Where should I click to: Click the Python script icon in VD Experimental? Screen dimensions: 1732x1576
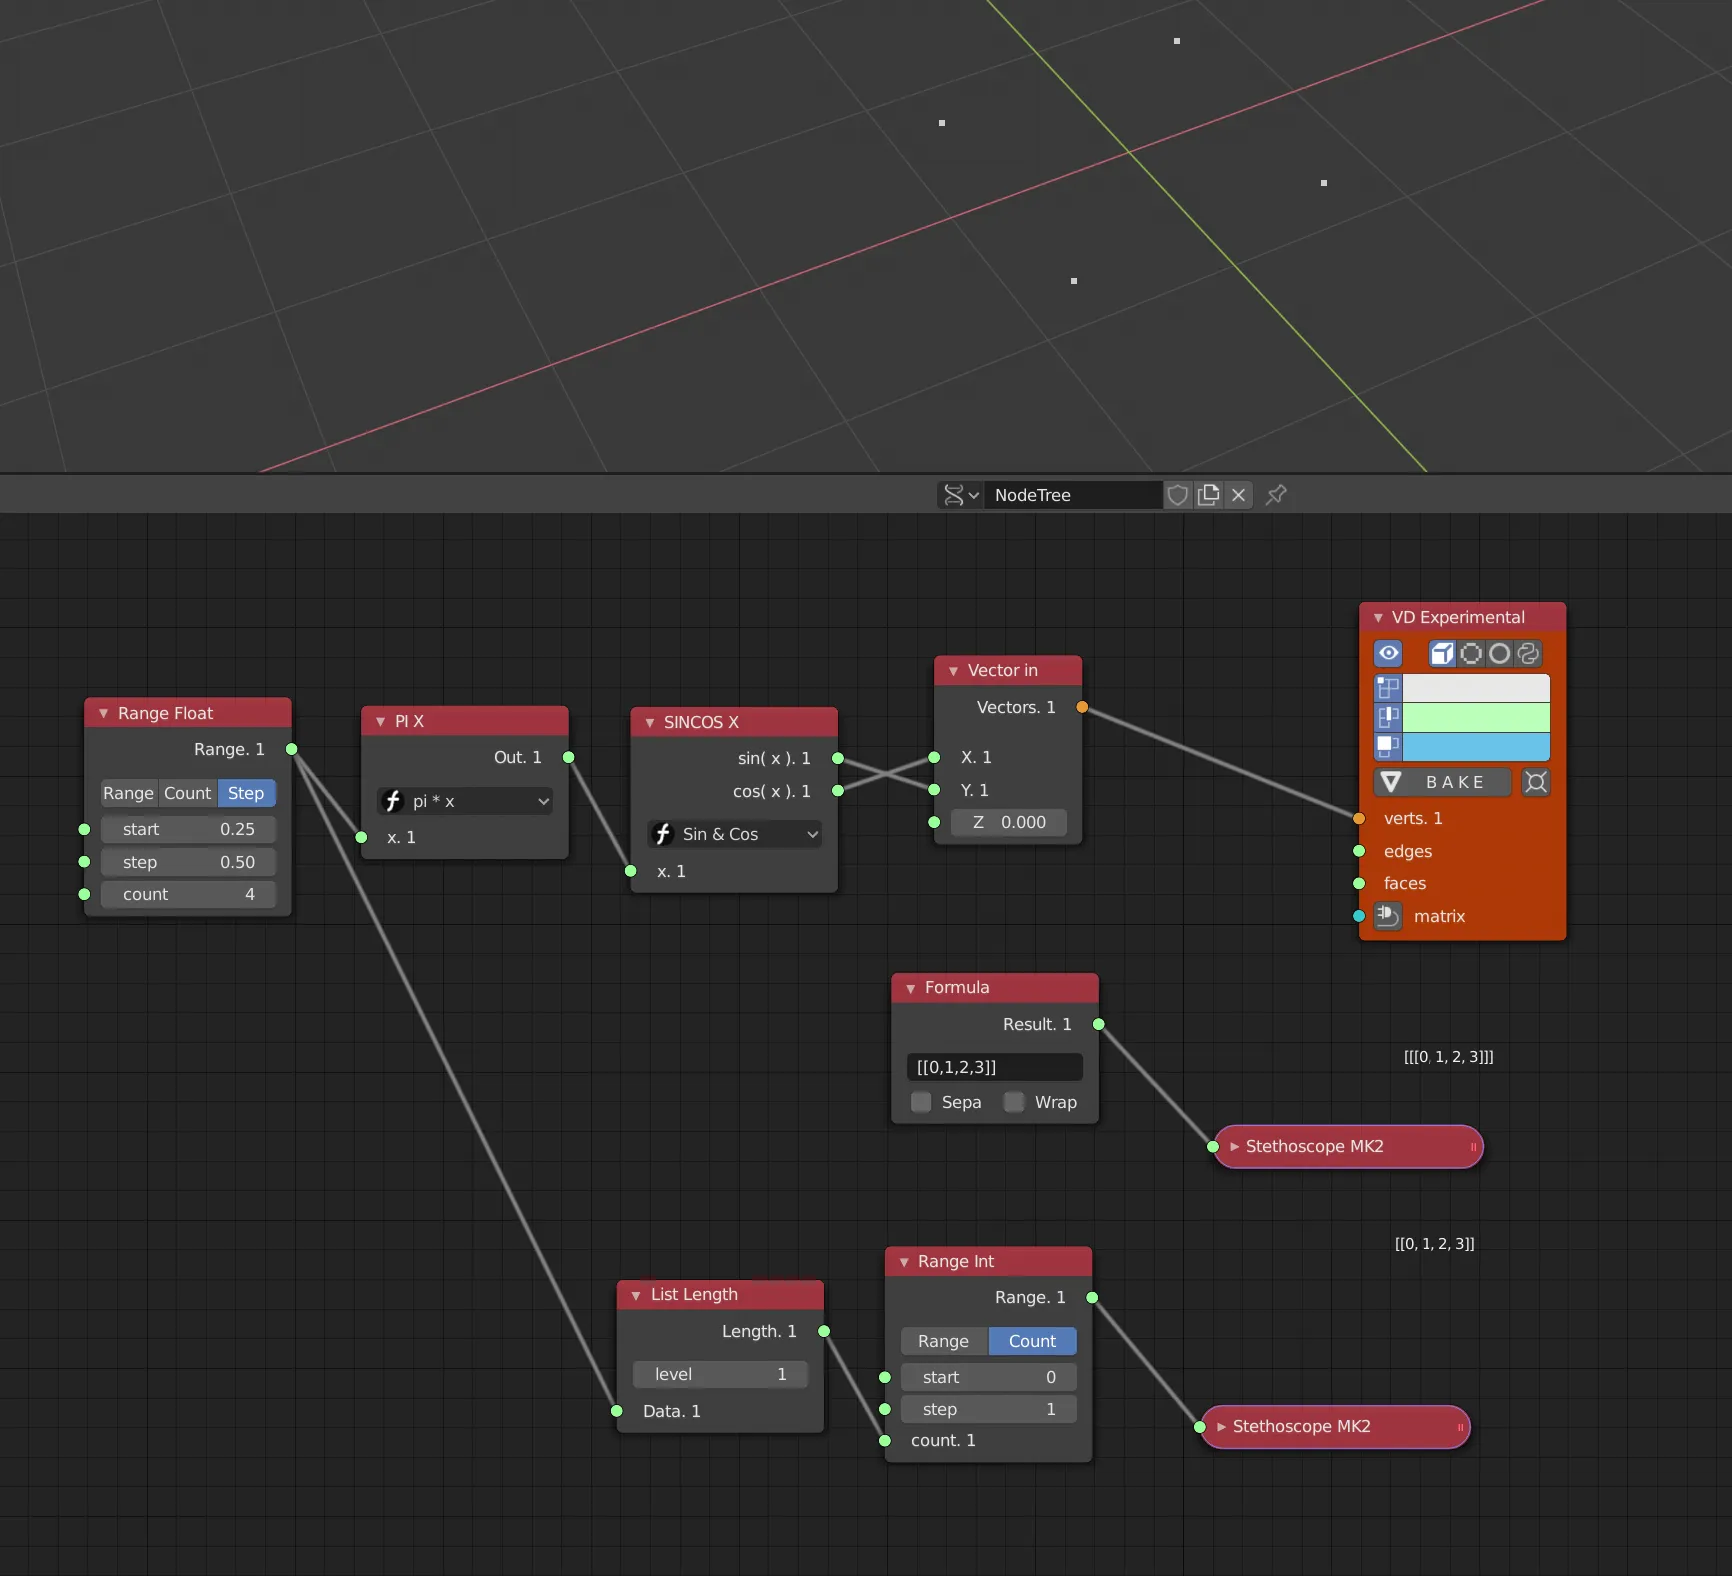(x=1528, y=654)
